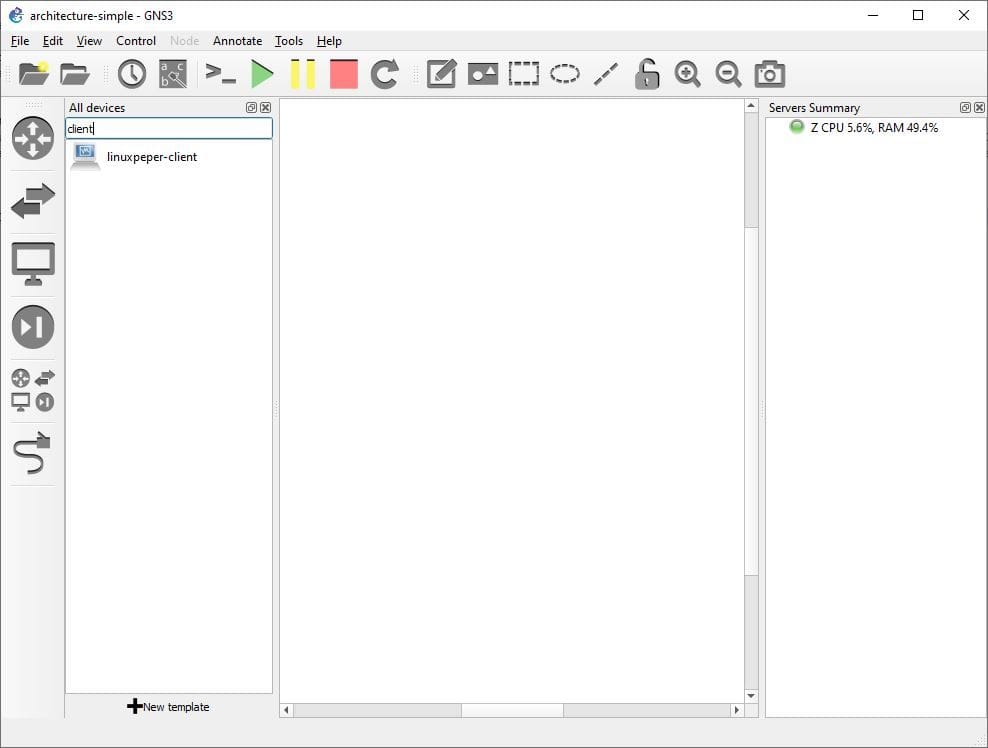Add a note annotation
Screen dimensions: 988x748
click(x=441, y=73)
